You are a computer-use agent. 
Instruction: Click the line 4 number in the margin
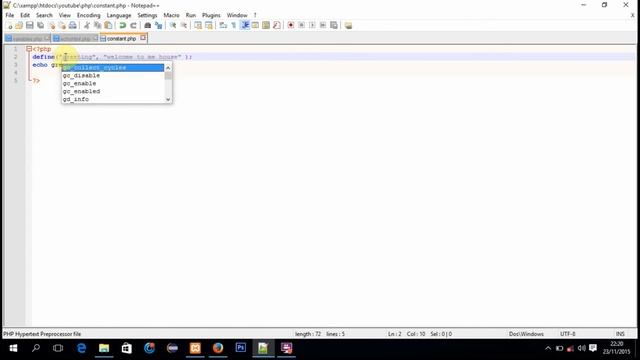(16, 73)
